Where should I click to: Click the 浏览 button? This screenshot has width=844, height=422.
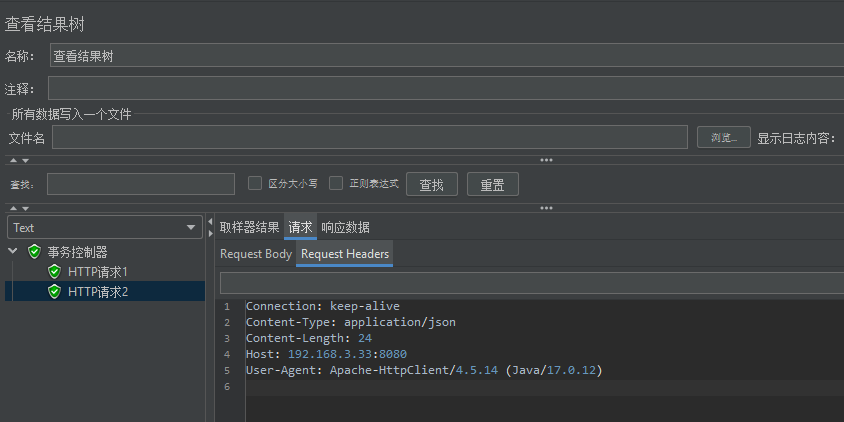click(x=723, y=137)
